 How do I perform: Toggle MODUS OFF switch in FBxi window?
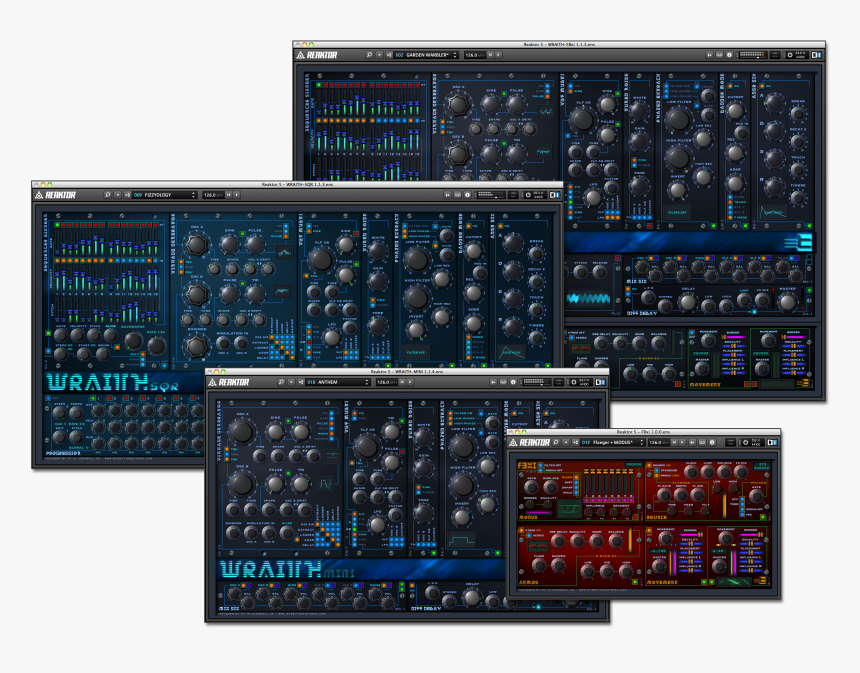coord(540,470)
